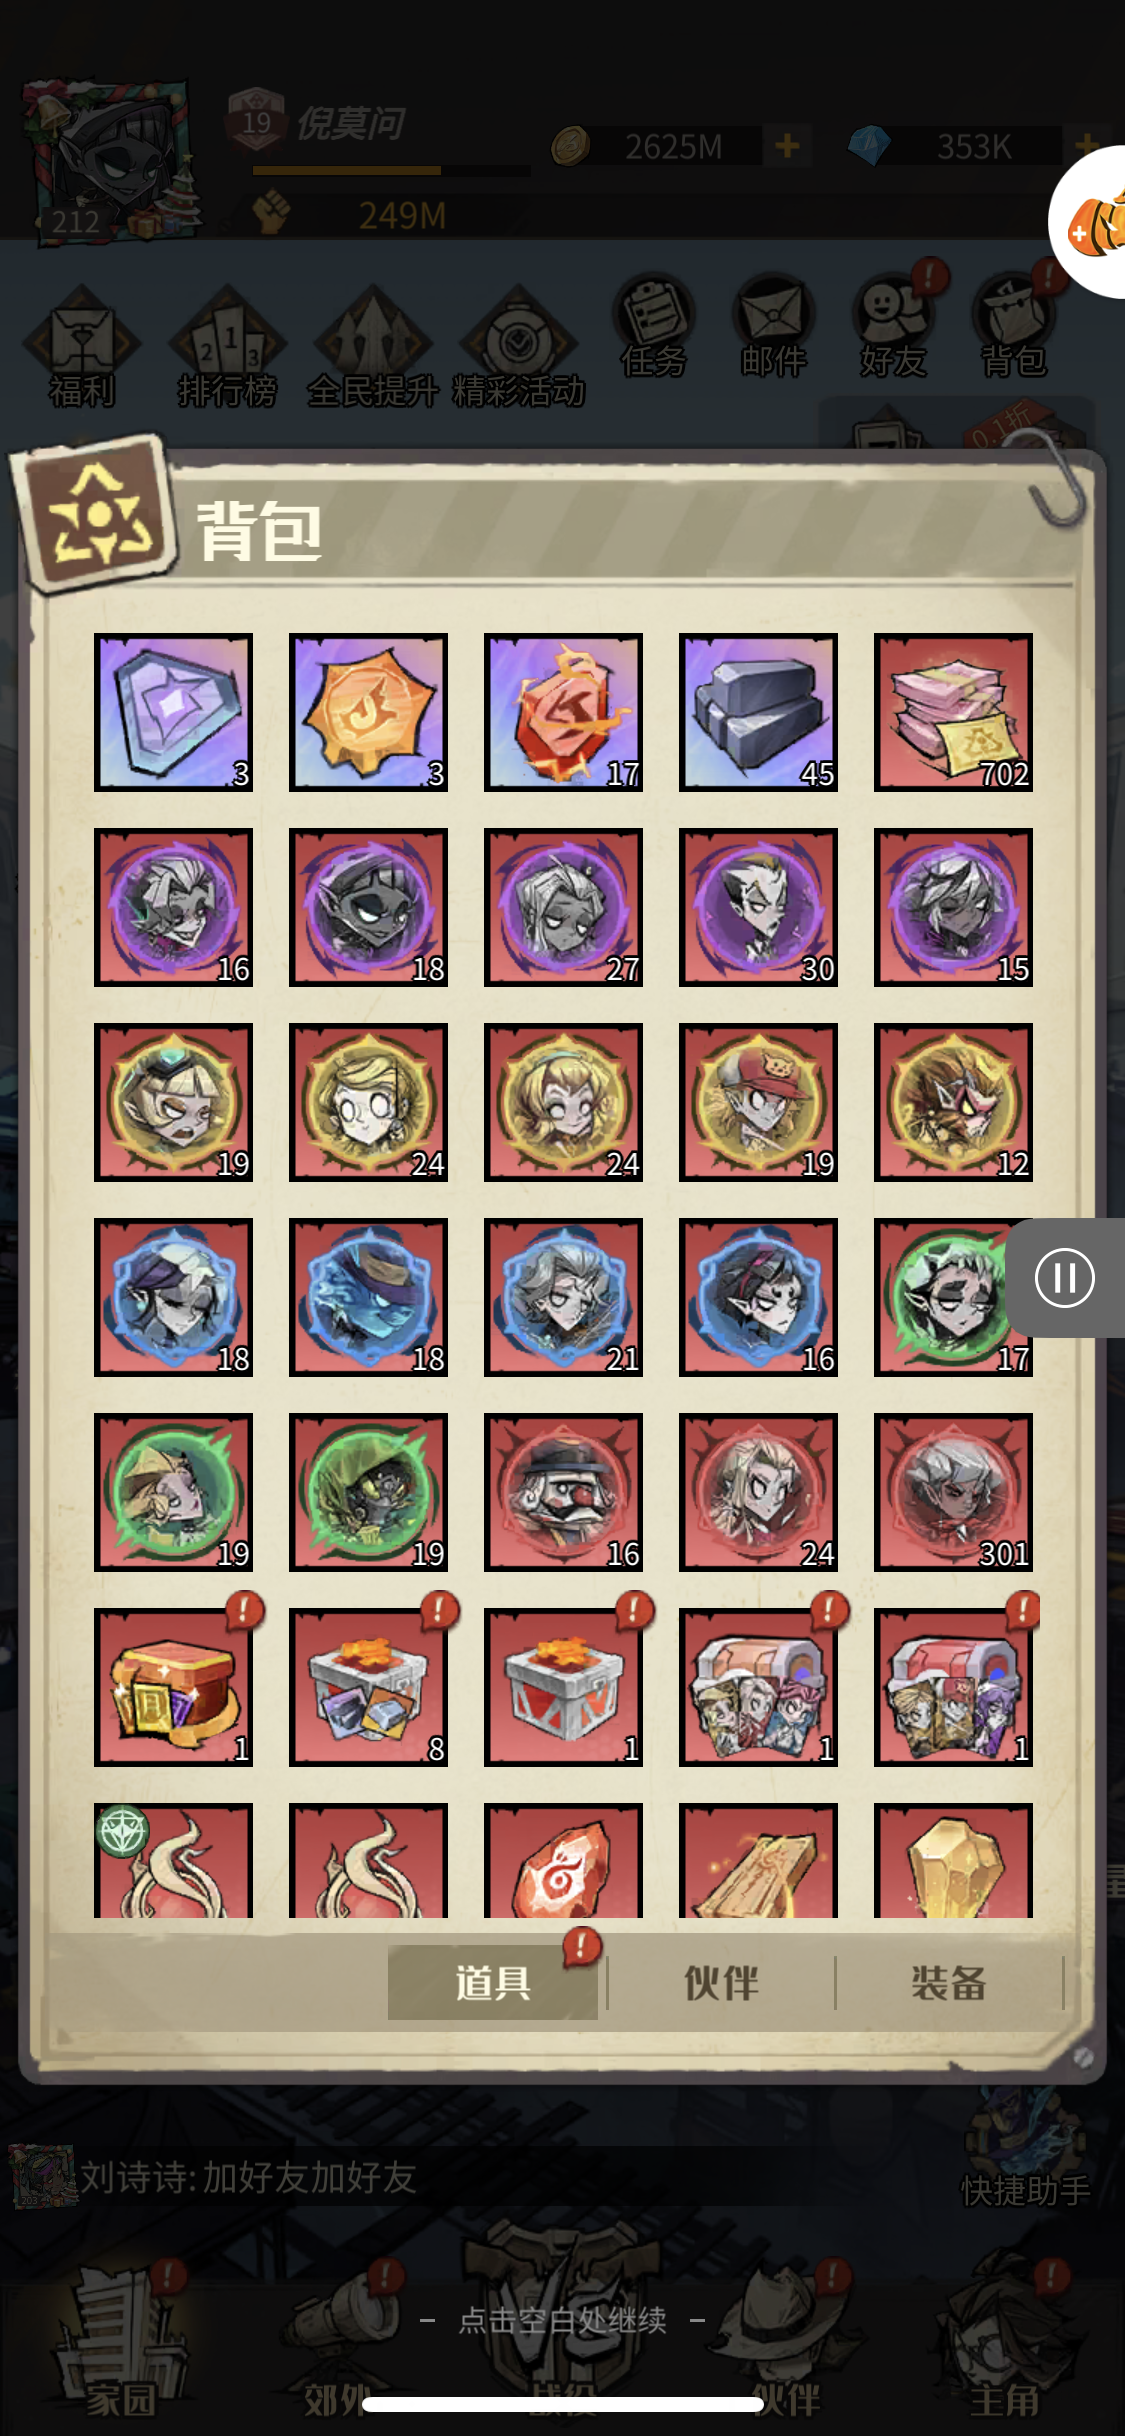Open the 好友 friends icon

(893, 327)
